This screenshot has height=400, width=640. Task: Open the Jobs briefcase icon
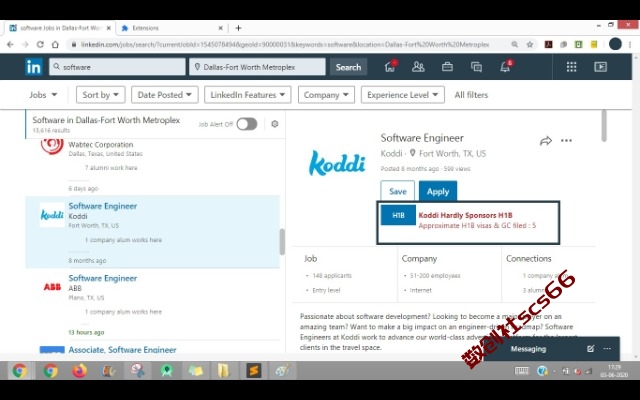point(447,67)
